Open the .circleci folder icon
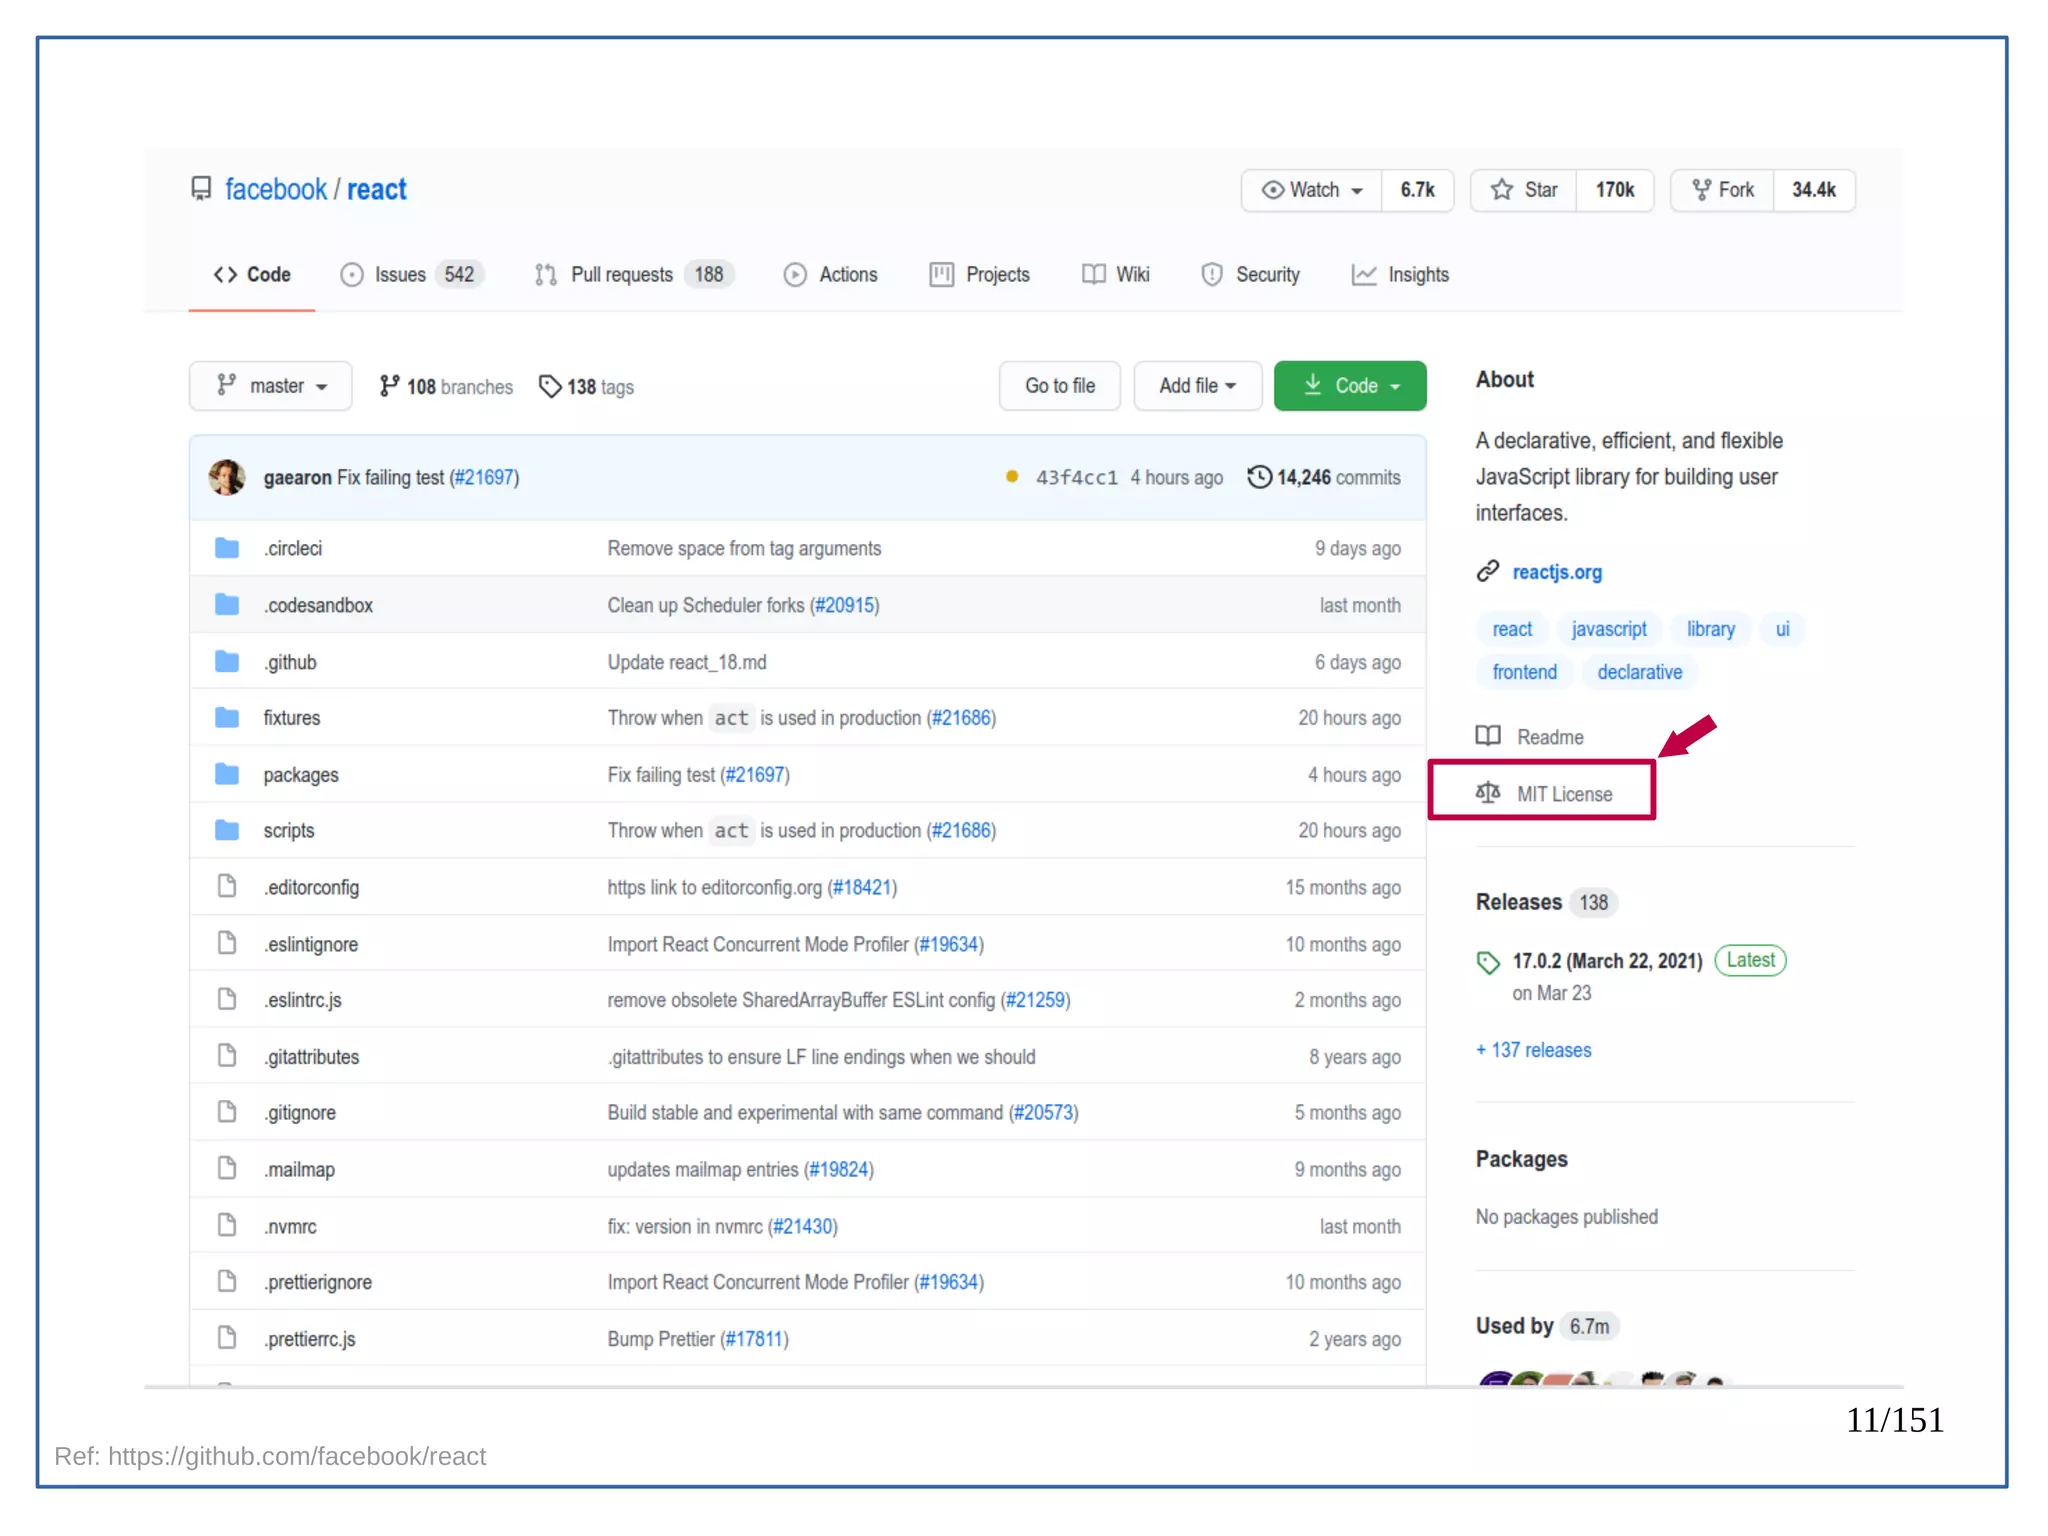2048x1536 pixels. tap(227, 548)
